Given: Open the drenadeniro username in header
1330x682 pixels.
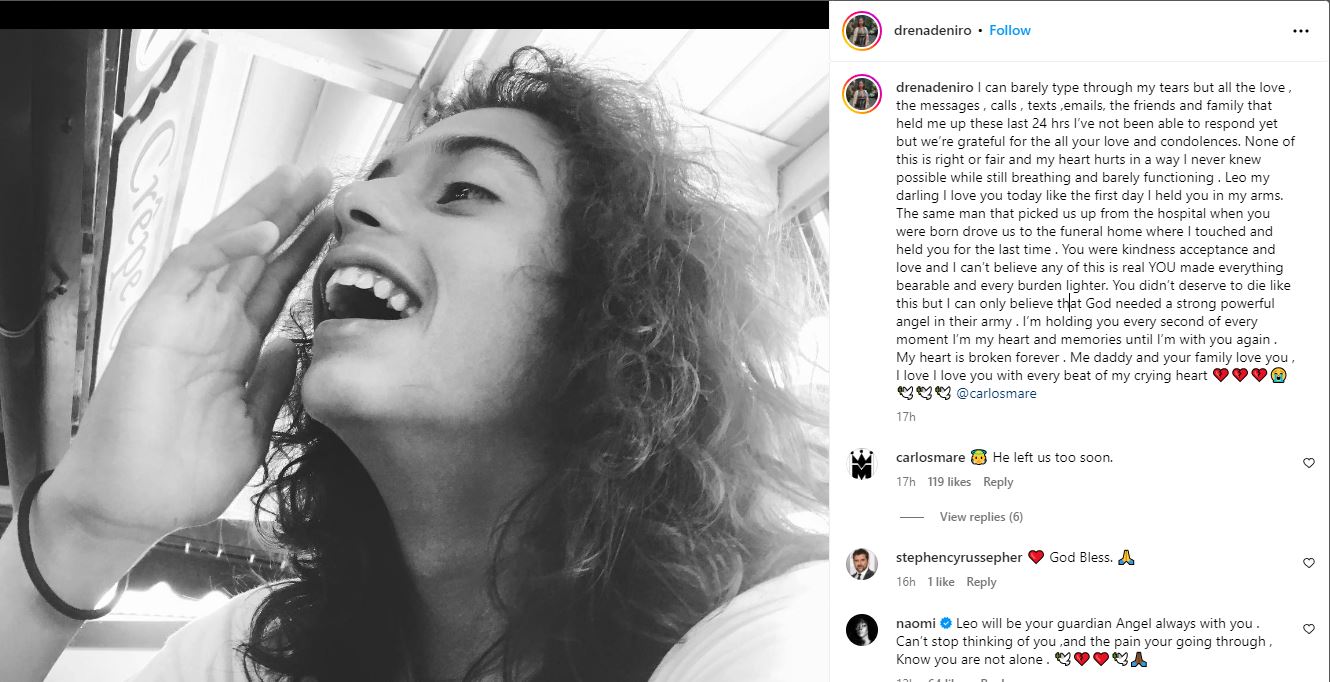Looking at the screenshot, I should (930, 31).
